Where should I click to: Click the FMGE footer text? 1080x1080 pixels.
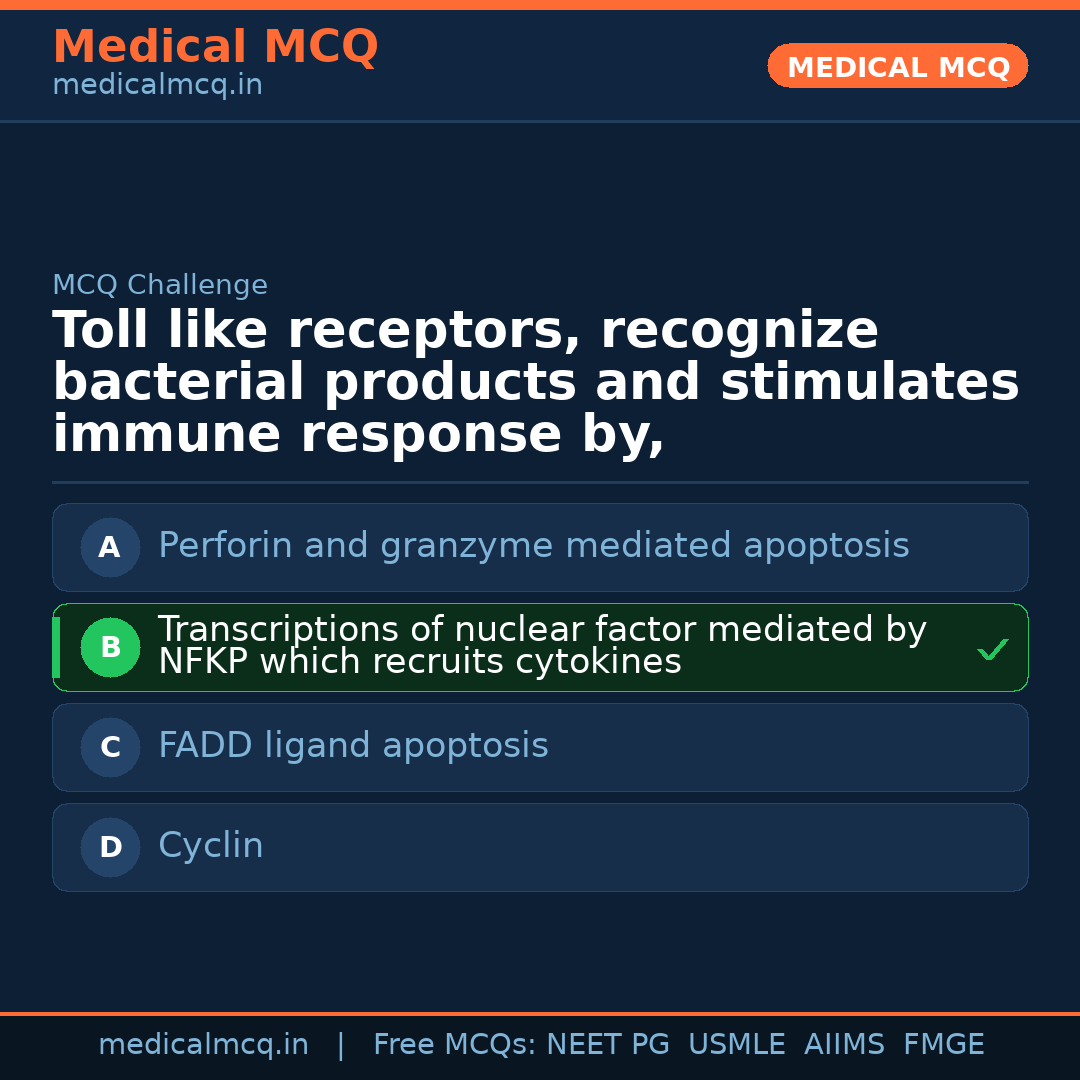[944, 1045]
